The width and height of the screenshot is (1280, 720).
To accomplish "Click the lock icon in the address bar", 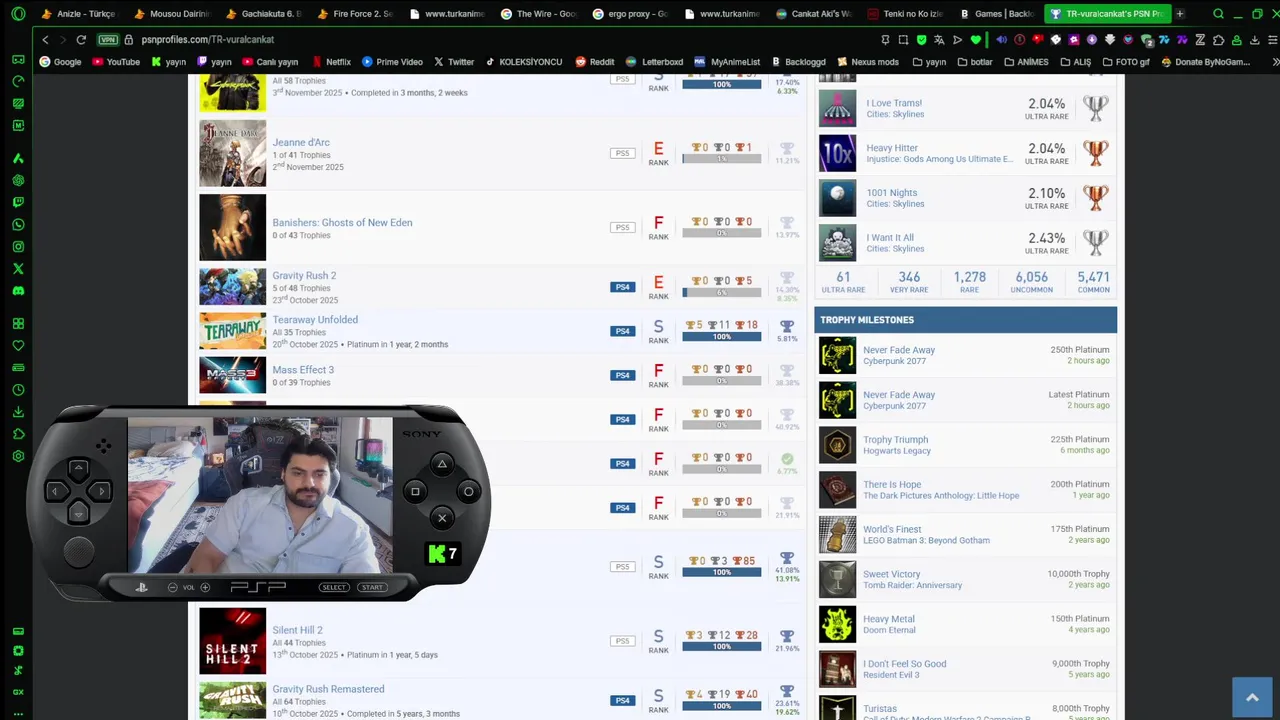I will (129, 40).
